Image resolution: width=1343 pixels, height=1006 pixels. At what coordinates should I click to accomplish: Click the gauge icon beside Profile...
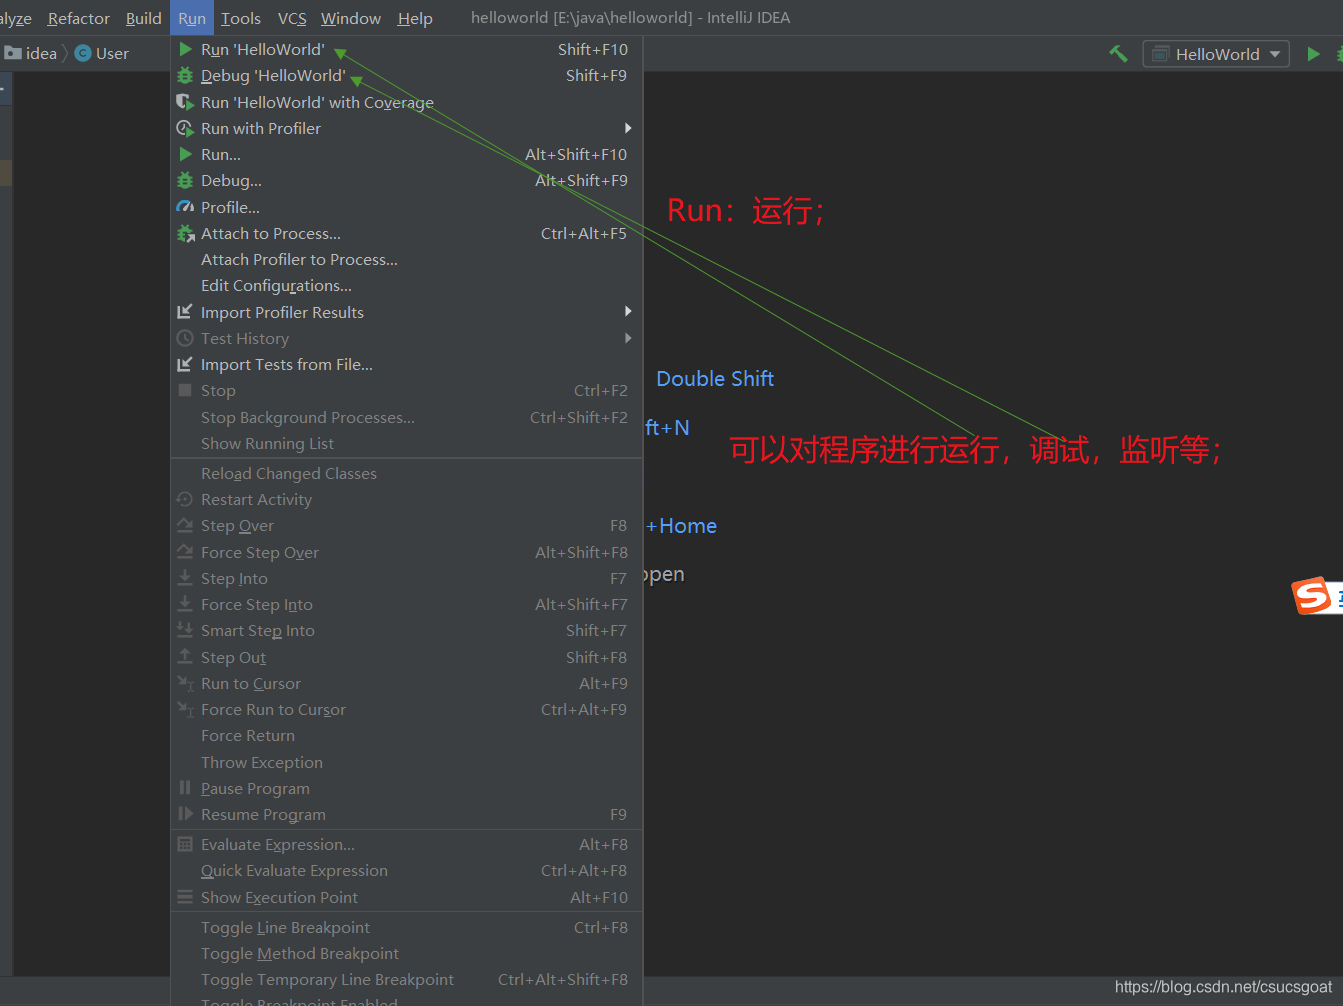point(185,207)
